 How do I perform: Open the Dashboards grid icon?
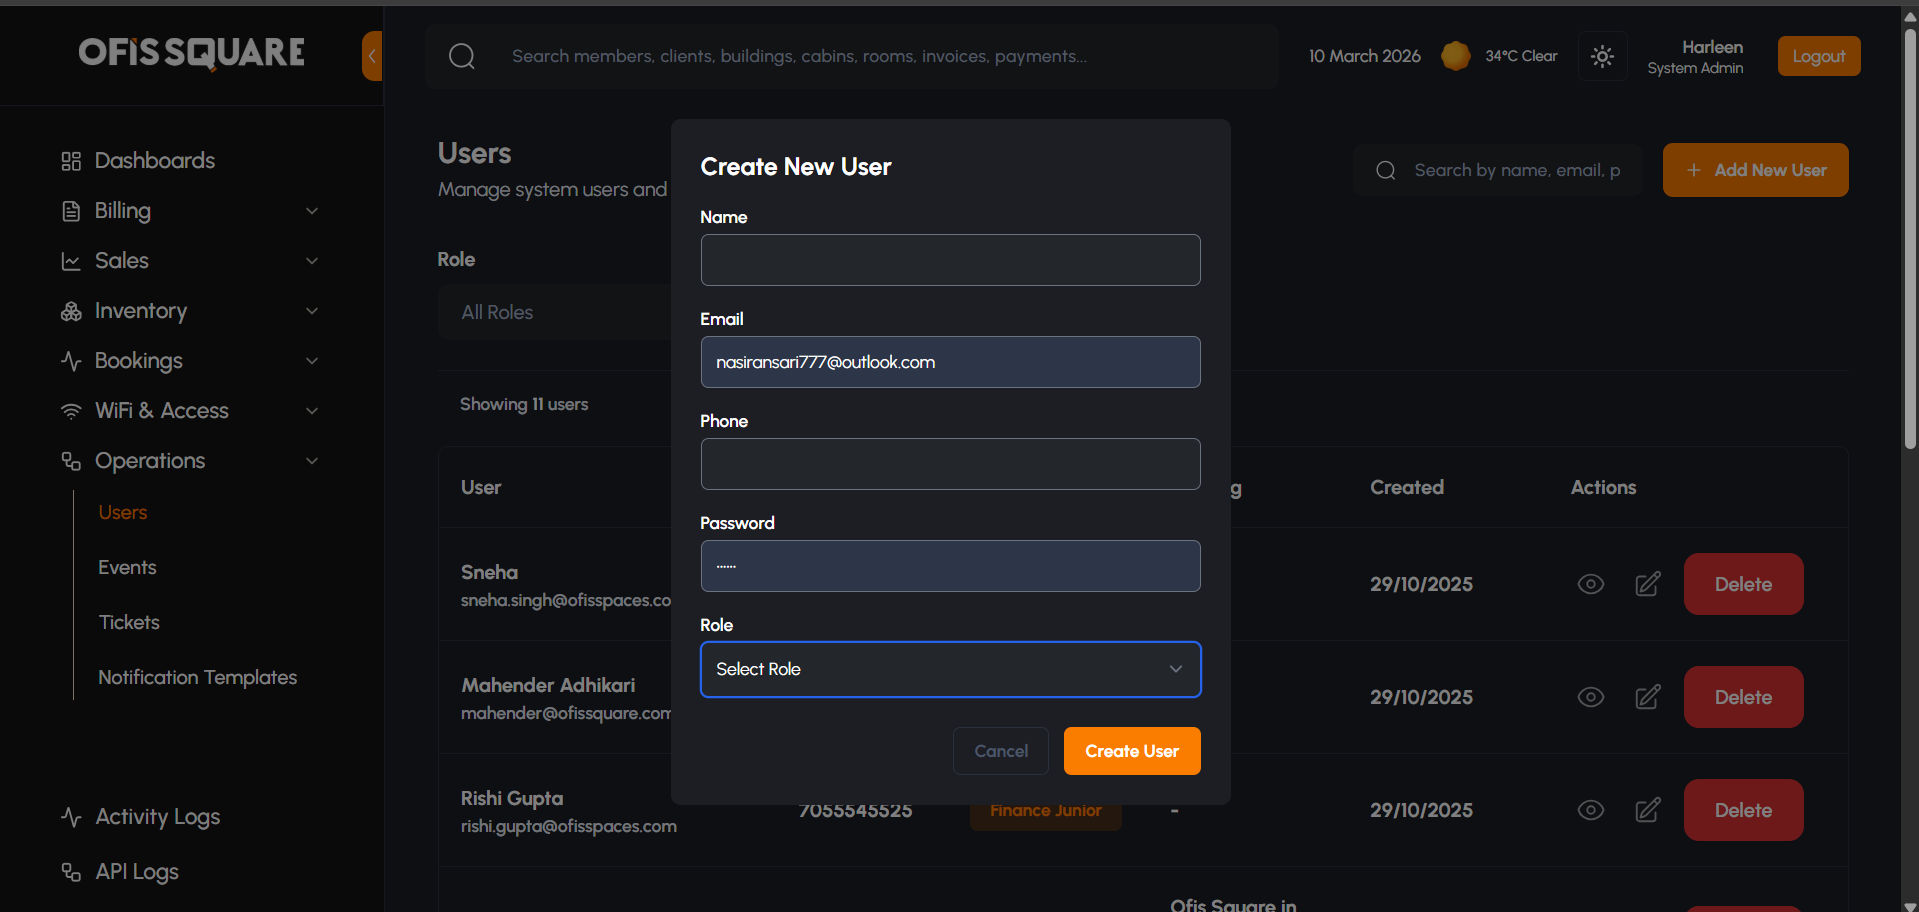click(x=71, y=161)
